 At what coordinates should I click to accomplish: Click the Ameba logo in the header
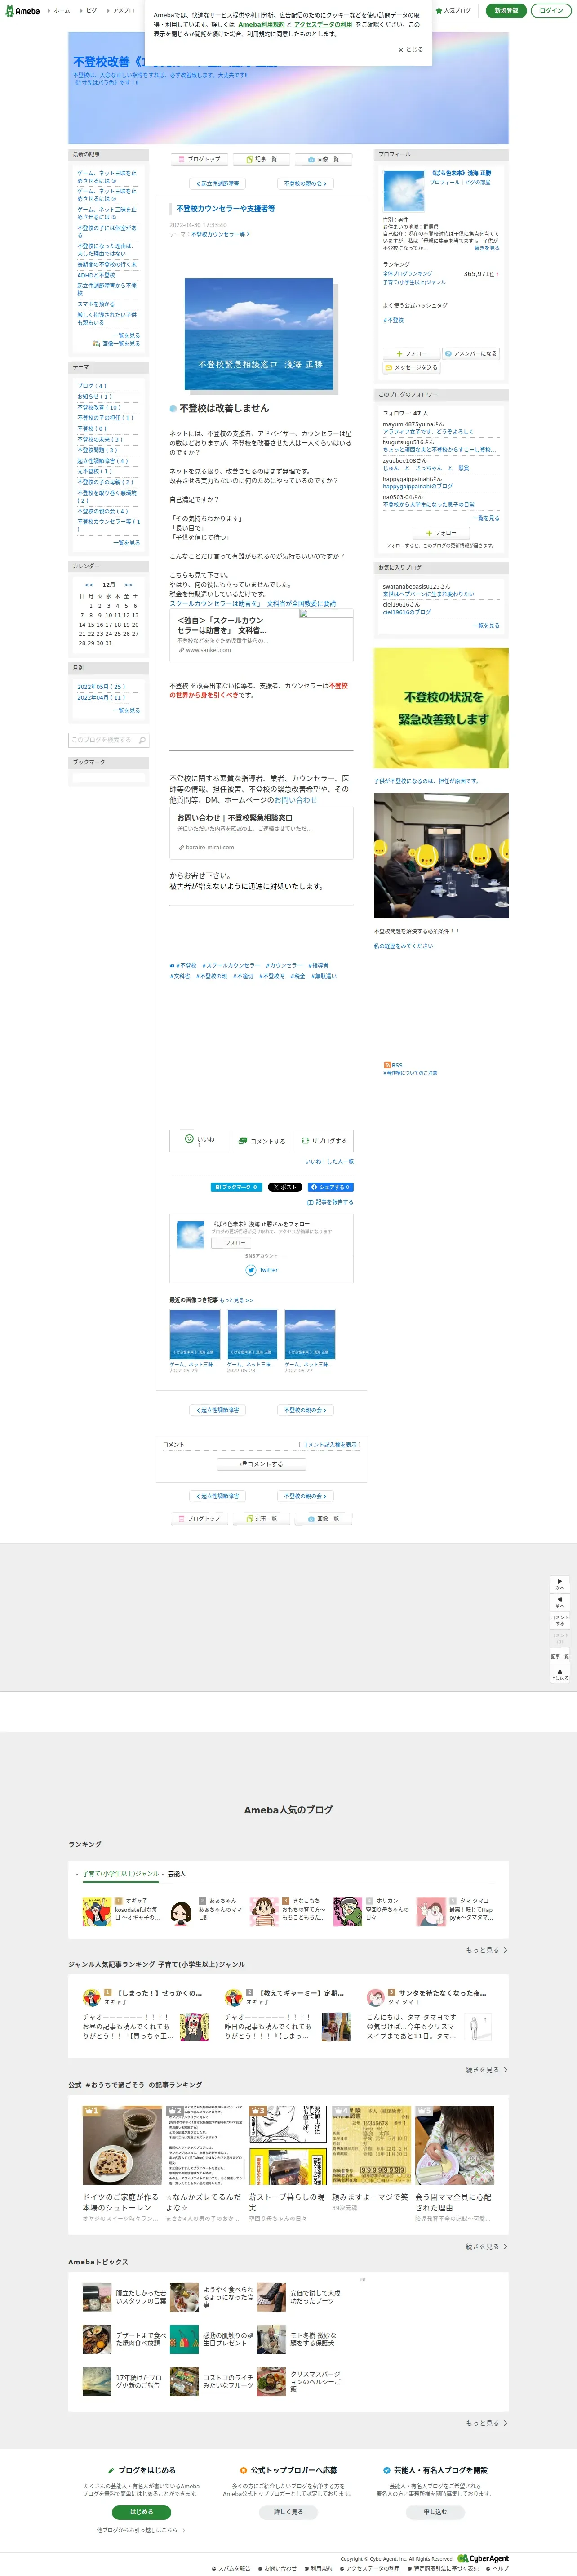tap(23, 10)
